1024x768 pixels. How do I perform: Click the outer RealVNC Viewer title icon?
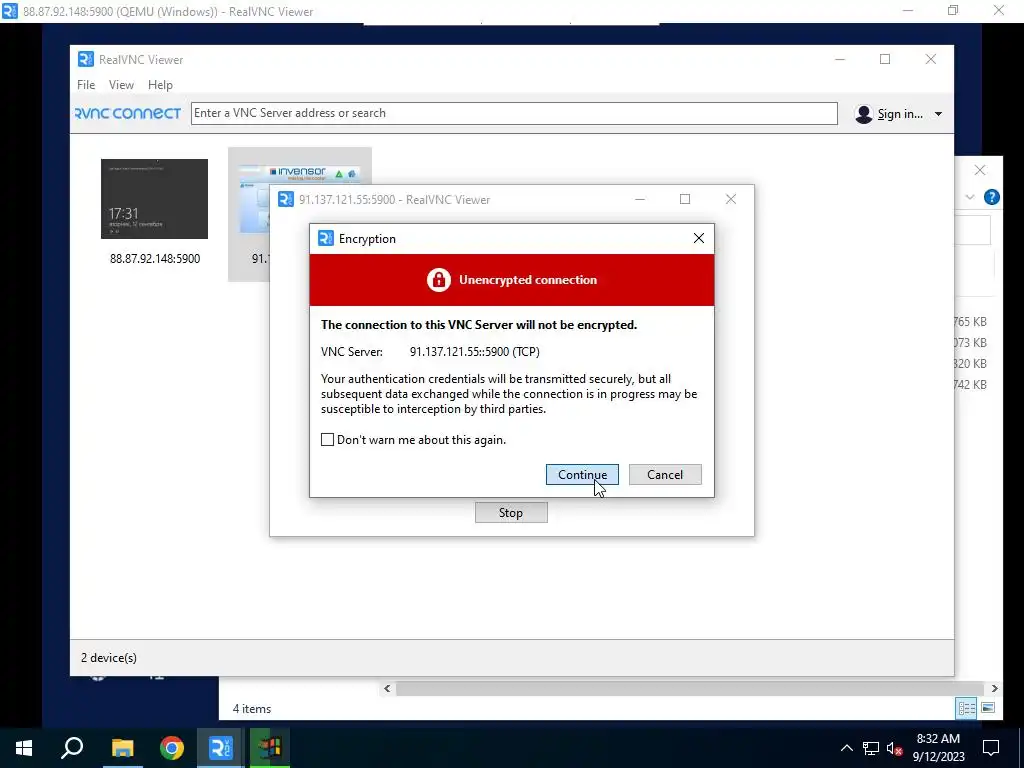click(10, 11)
